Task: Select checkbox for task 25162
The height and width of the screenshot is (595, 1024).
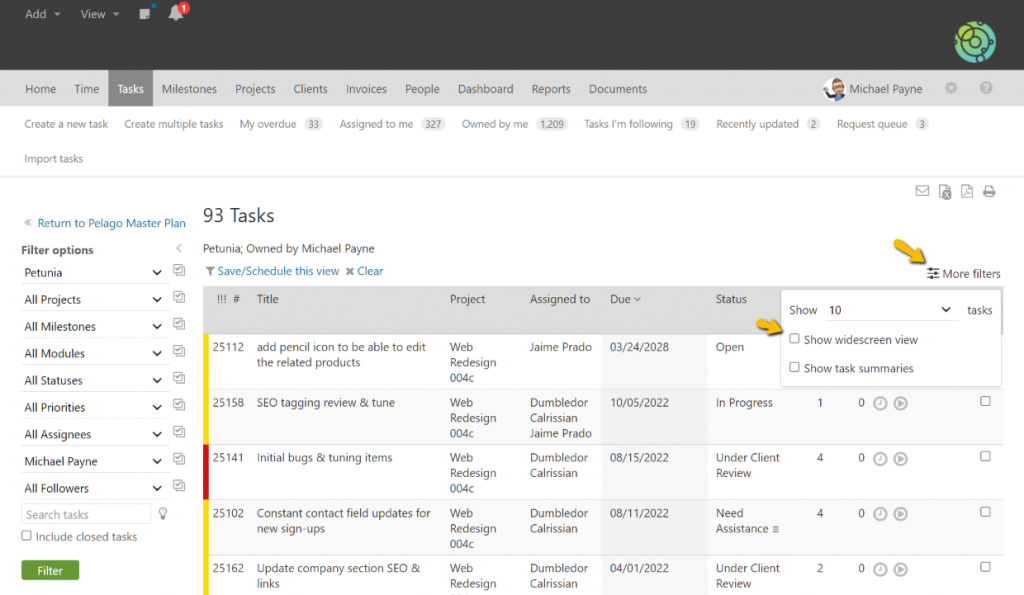Action: pyautogui.click(x=985, y=567)
